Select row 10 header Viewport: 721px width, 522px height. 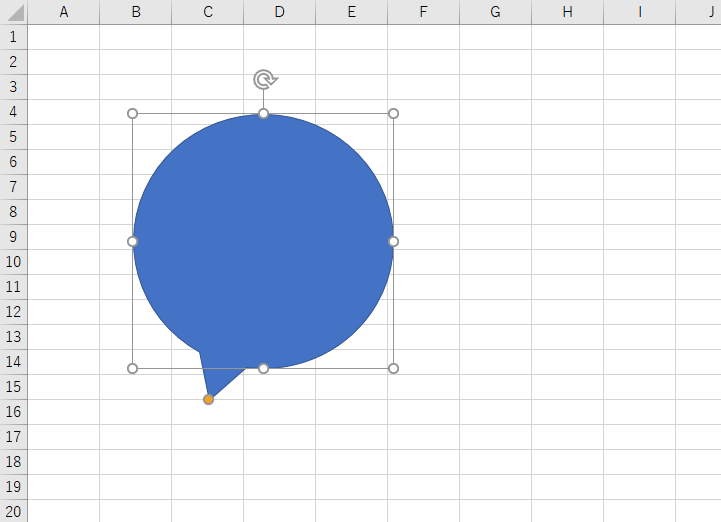pos(13,262)
